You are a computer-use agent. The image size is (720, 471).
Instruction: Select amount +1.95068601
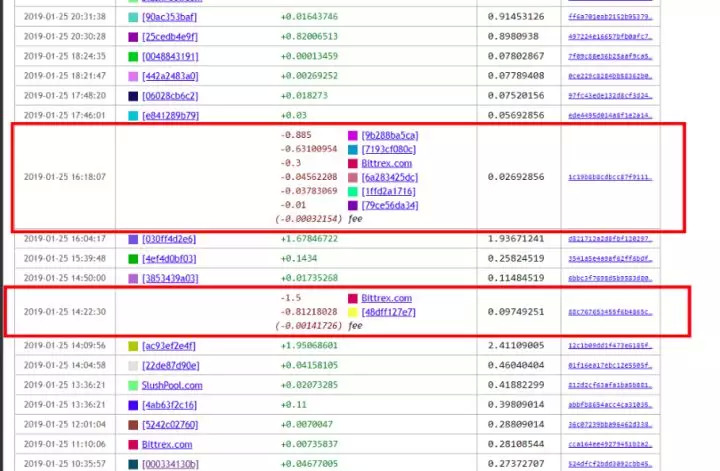(x=309, y=345)
